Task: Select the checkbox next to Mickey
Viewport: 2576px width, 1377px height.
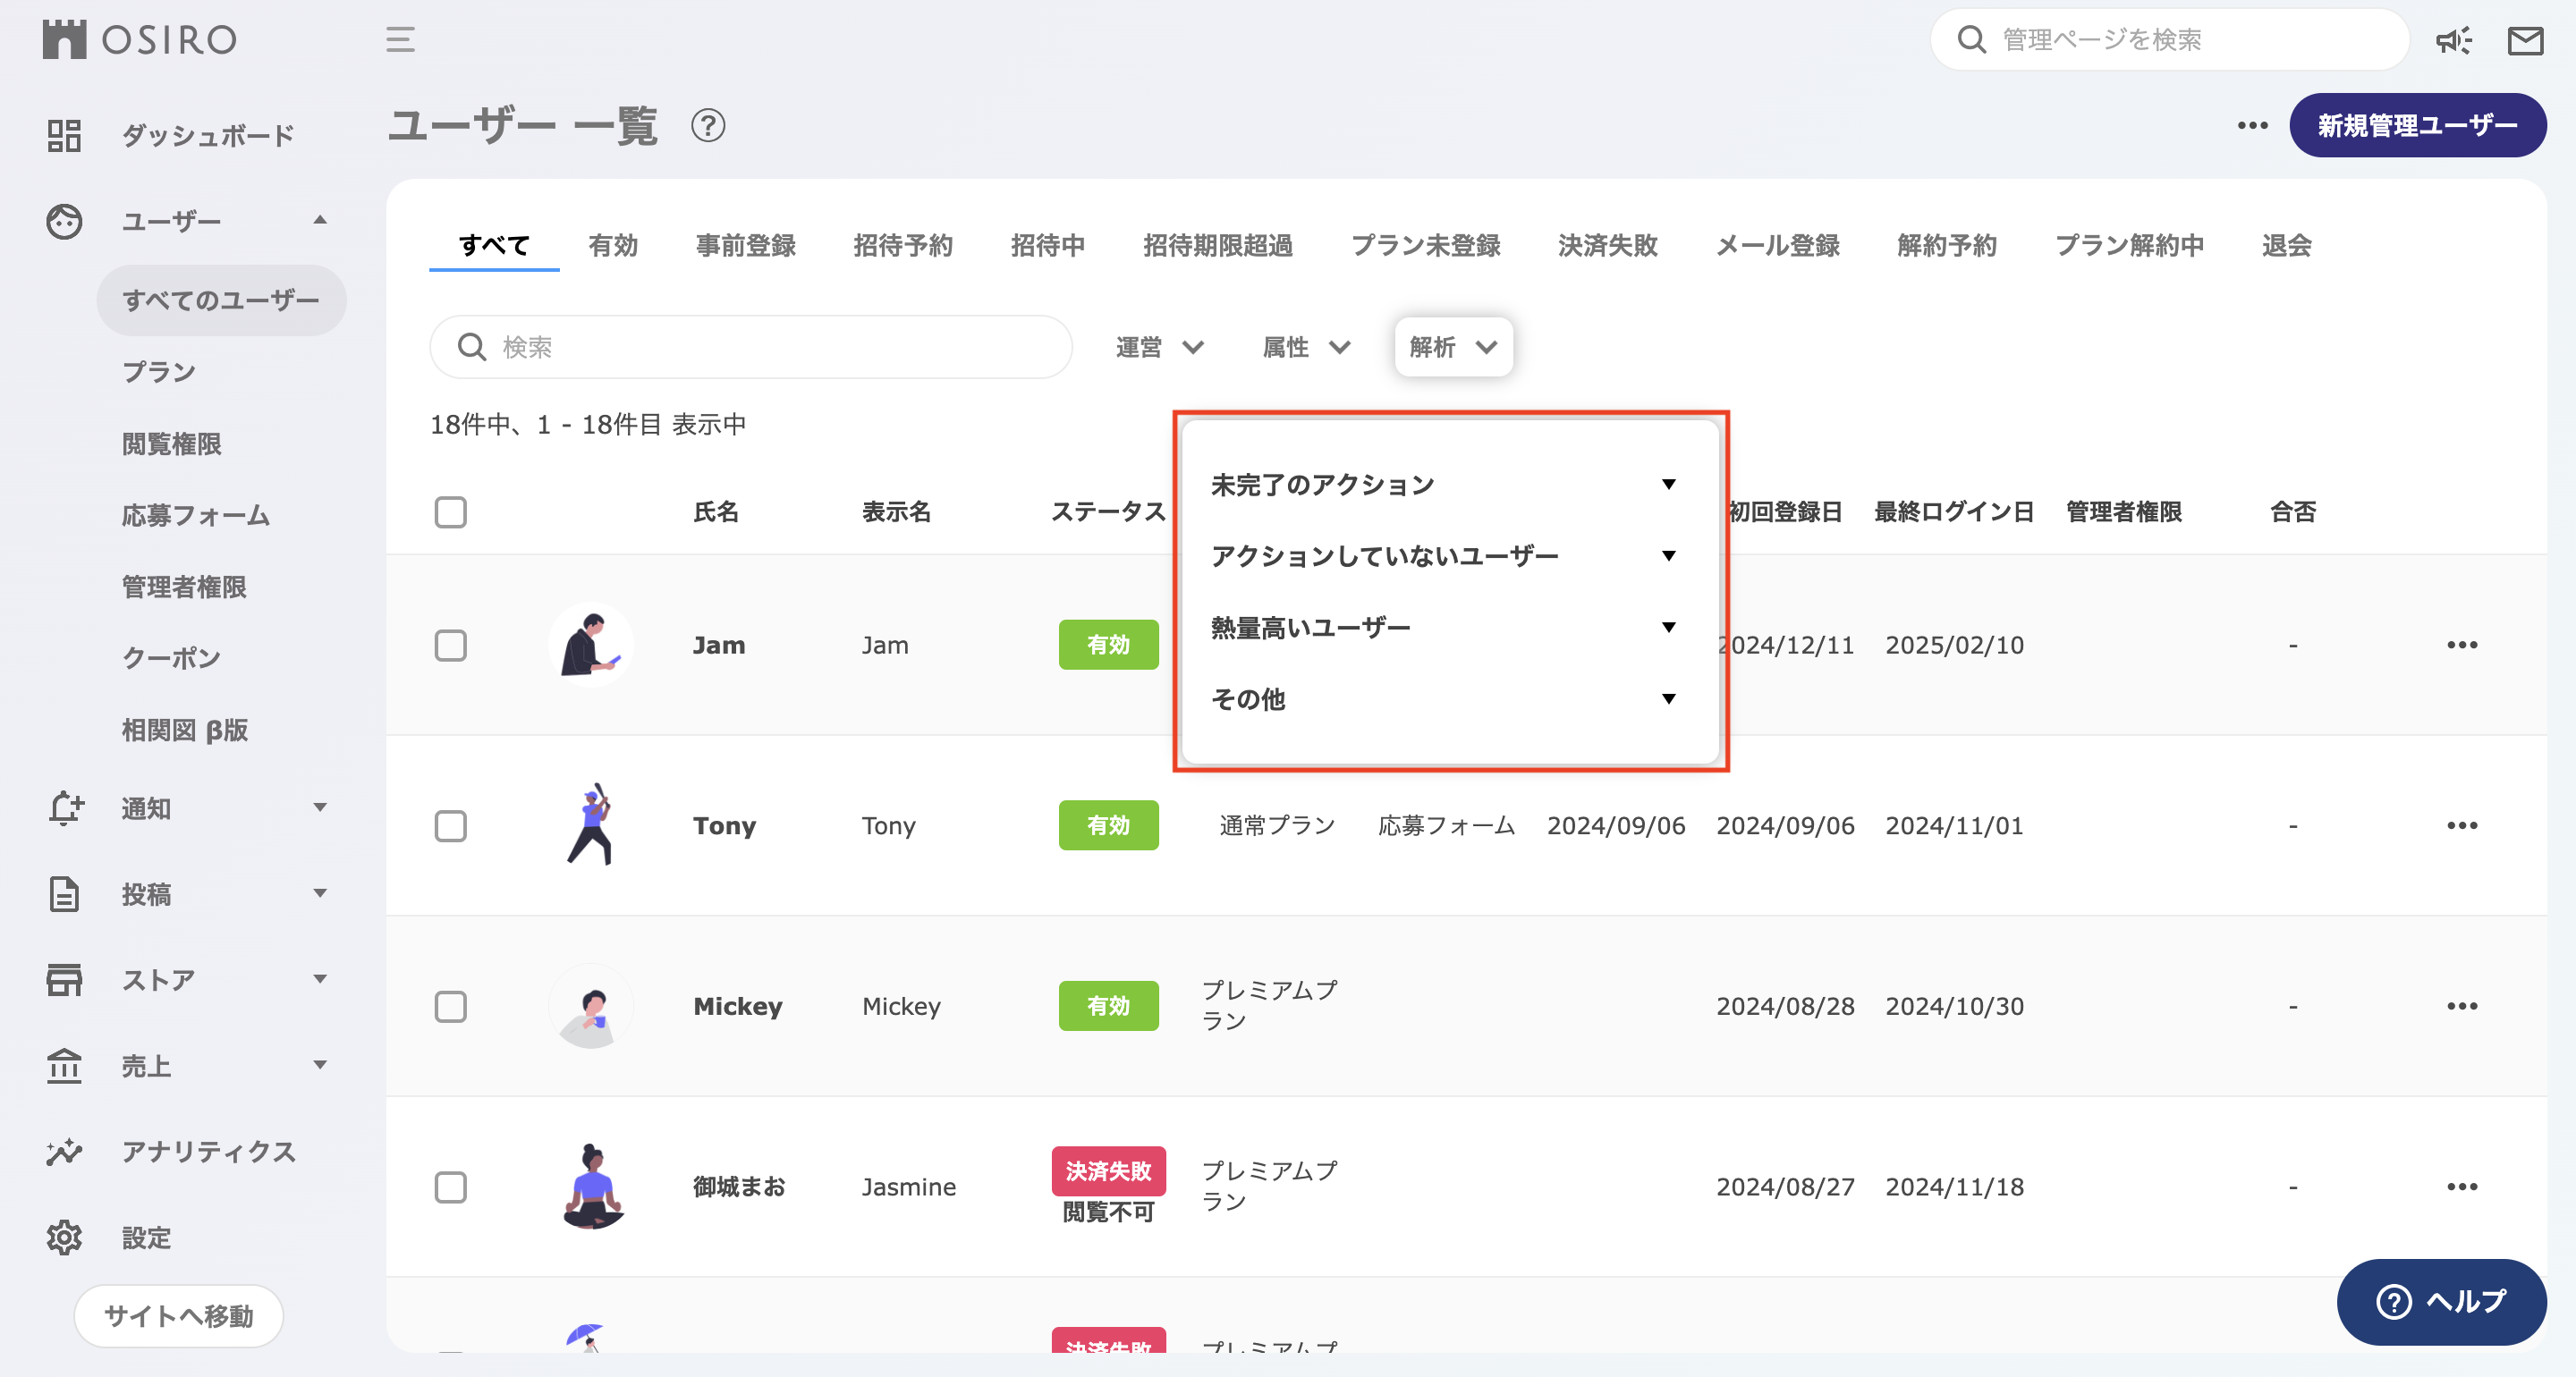Action: [x=451, y=1006]
